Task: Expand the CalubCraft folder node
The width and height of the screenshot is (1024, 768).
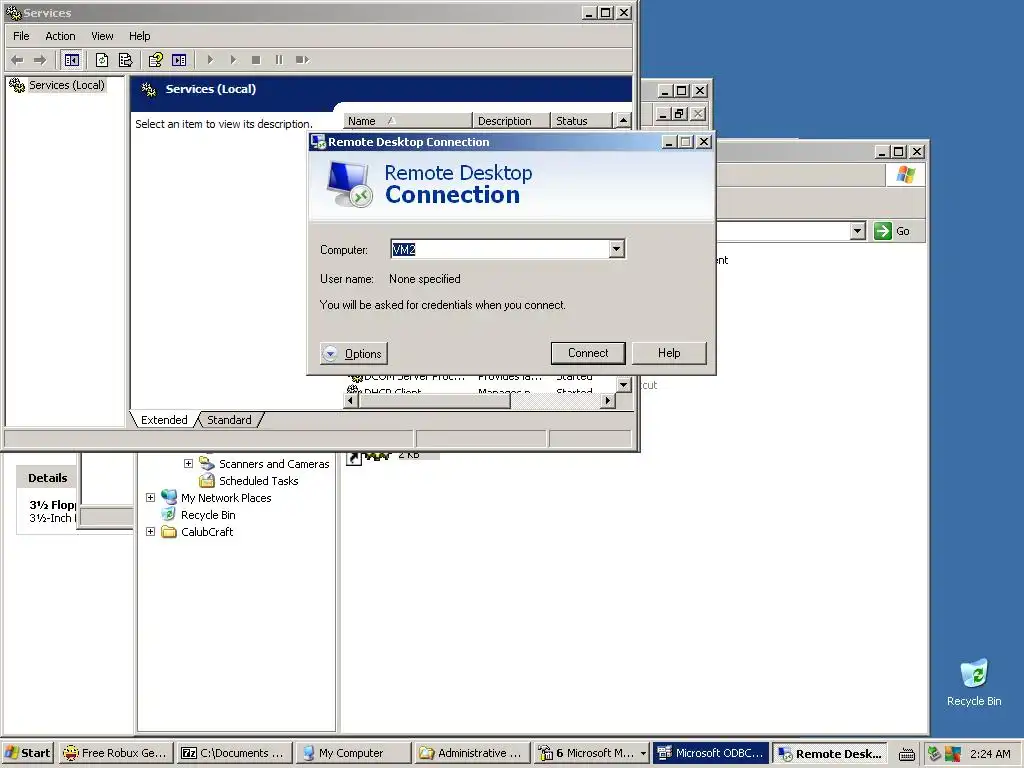Action: point(150,532)
